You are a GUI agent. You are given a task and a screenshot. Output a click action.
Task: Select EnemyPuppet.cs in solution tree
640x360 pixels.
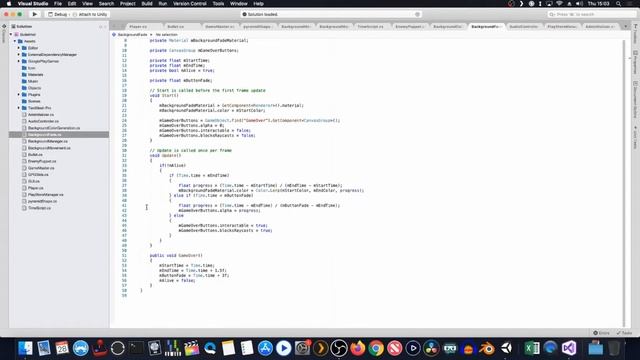coord(42,161)
